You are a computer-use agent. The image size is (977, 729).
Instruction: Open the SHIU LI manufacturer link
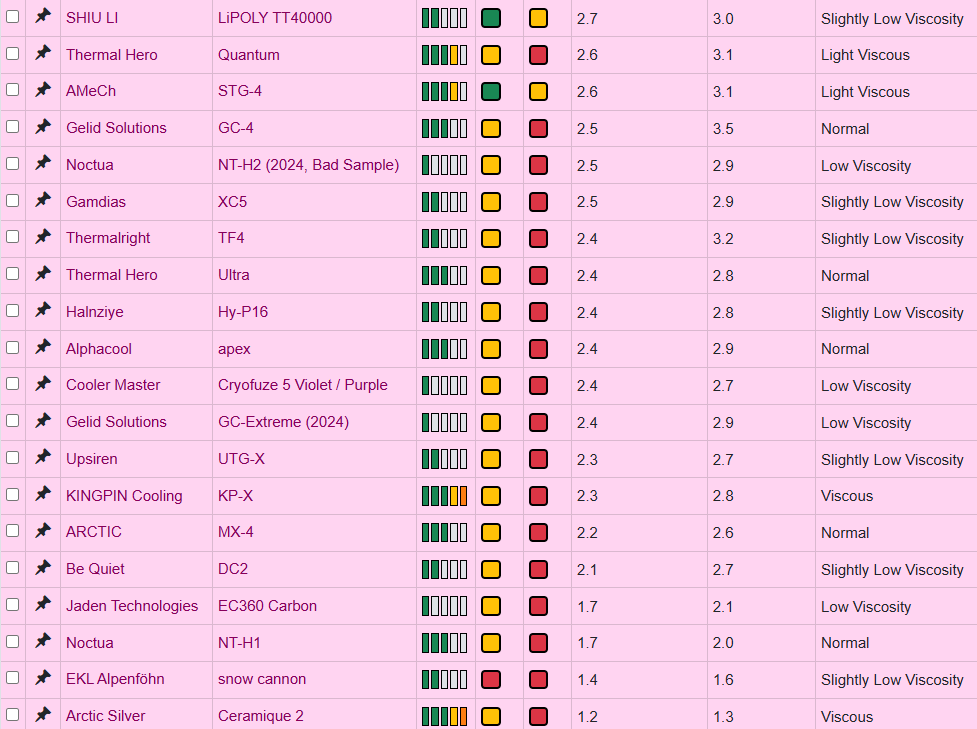(x=92, y=18)
